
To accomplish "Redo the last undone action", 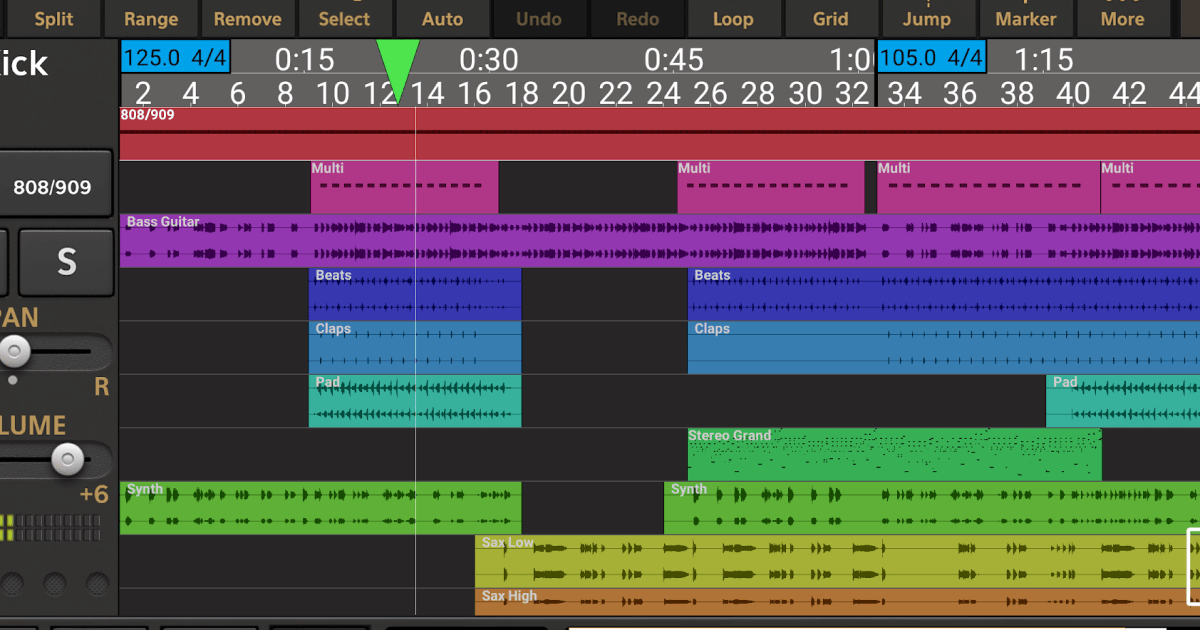I will (637, 18).
